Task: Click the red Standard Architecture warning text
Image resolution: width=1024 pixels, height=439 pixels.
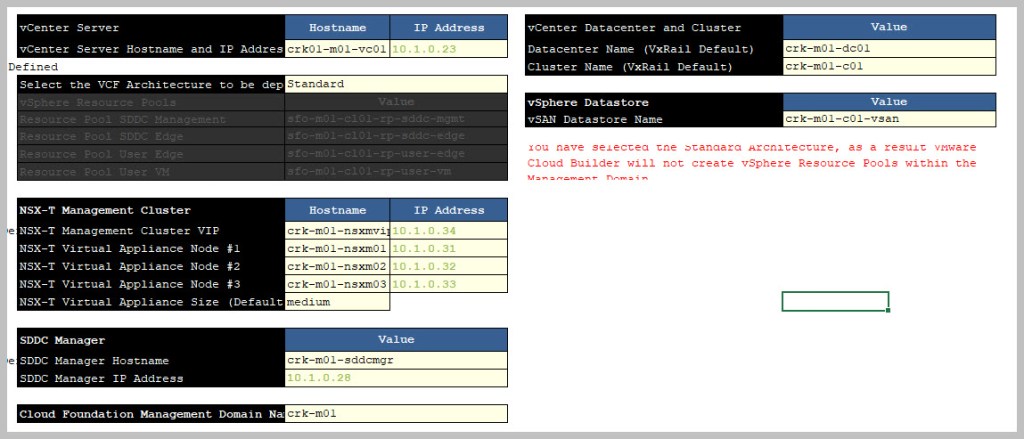Action: pos(752,163)
